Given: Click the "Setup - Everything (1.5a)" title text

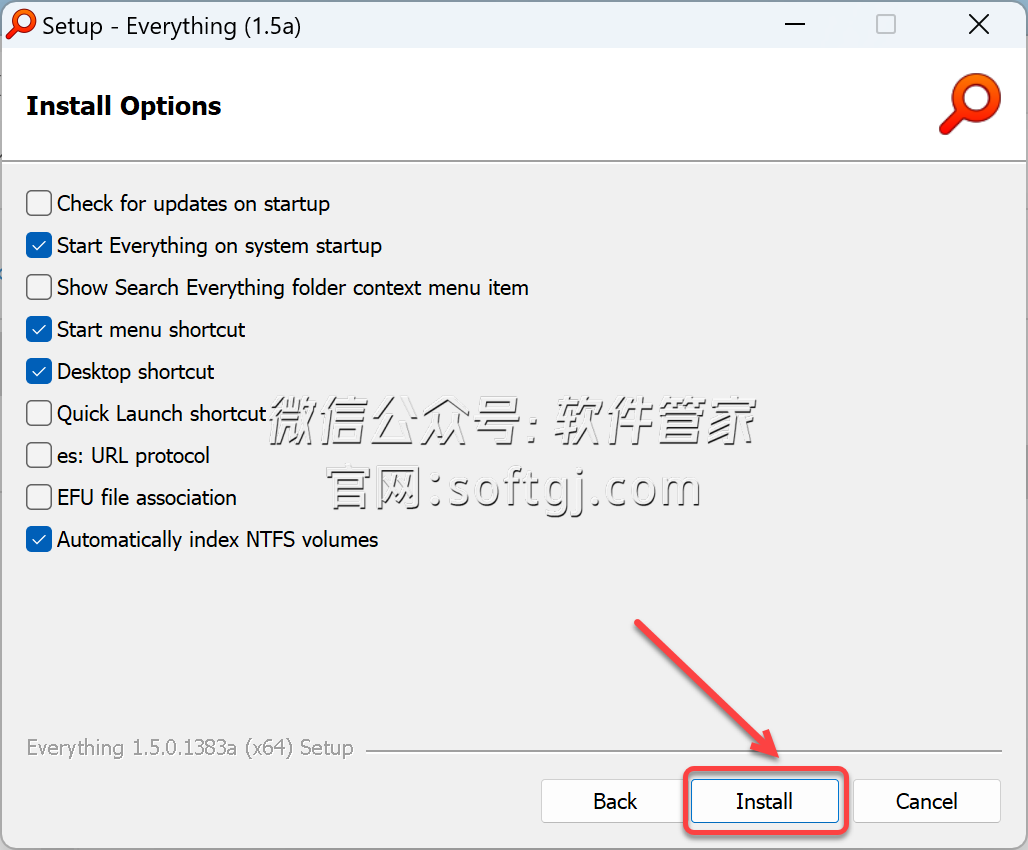Looking at the screenshot, I should 172,26.
